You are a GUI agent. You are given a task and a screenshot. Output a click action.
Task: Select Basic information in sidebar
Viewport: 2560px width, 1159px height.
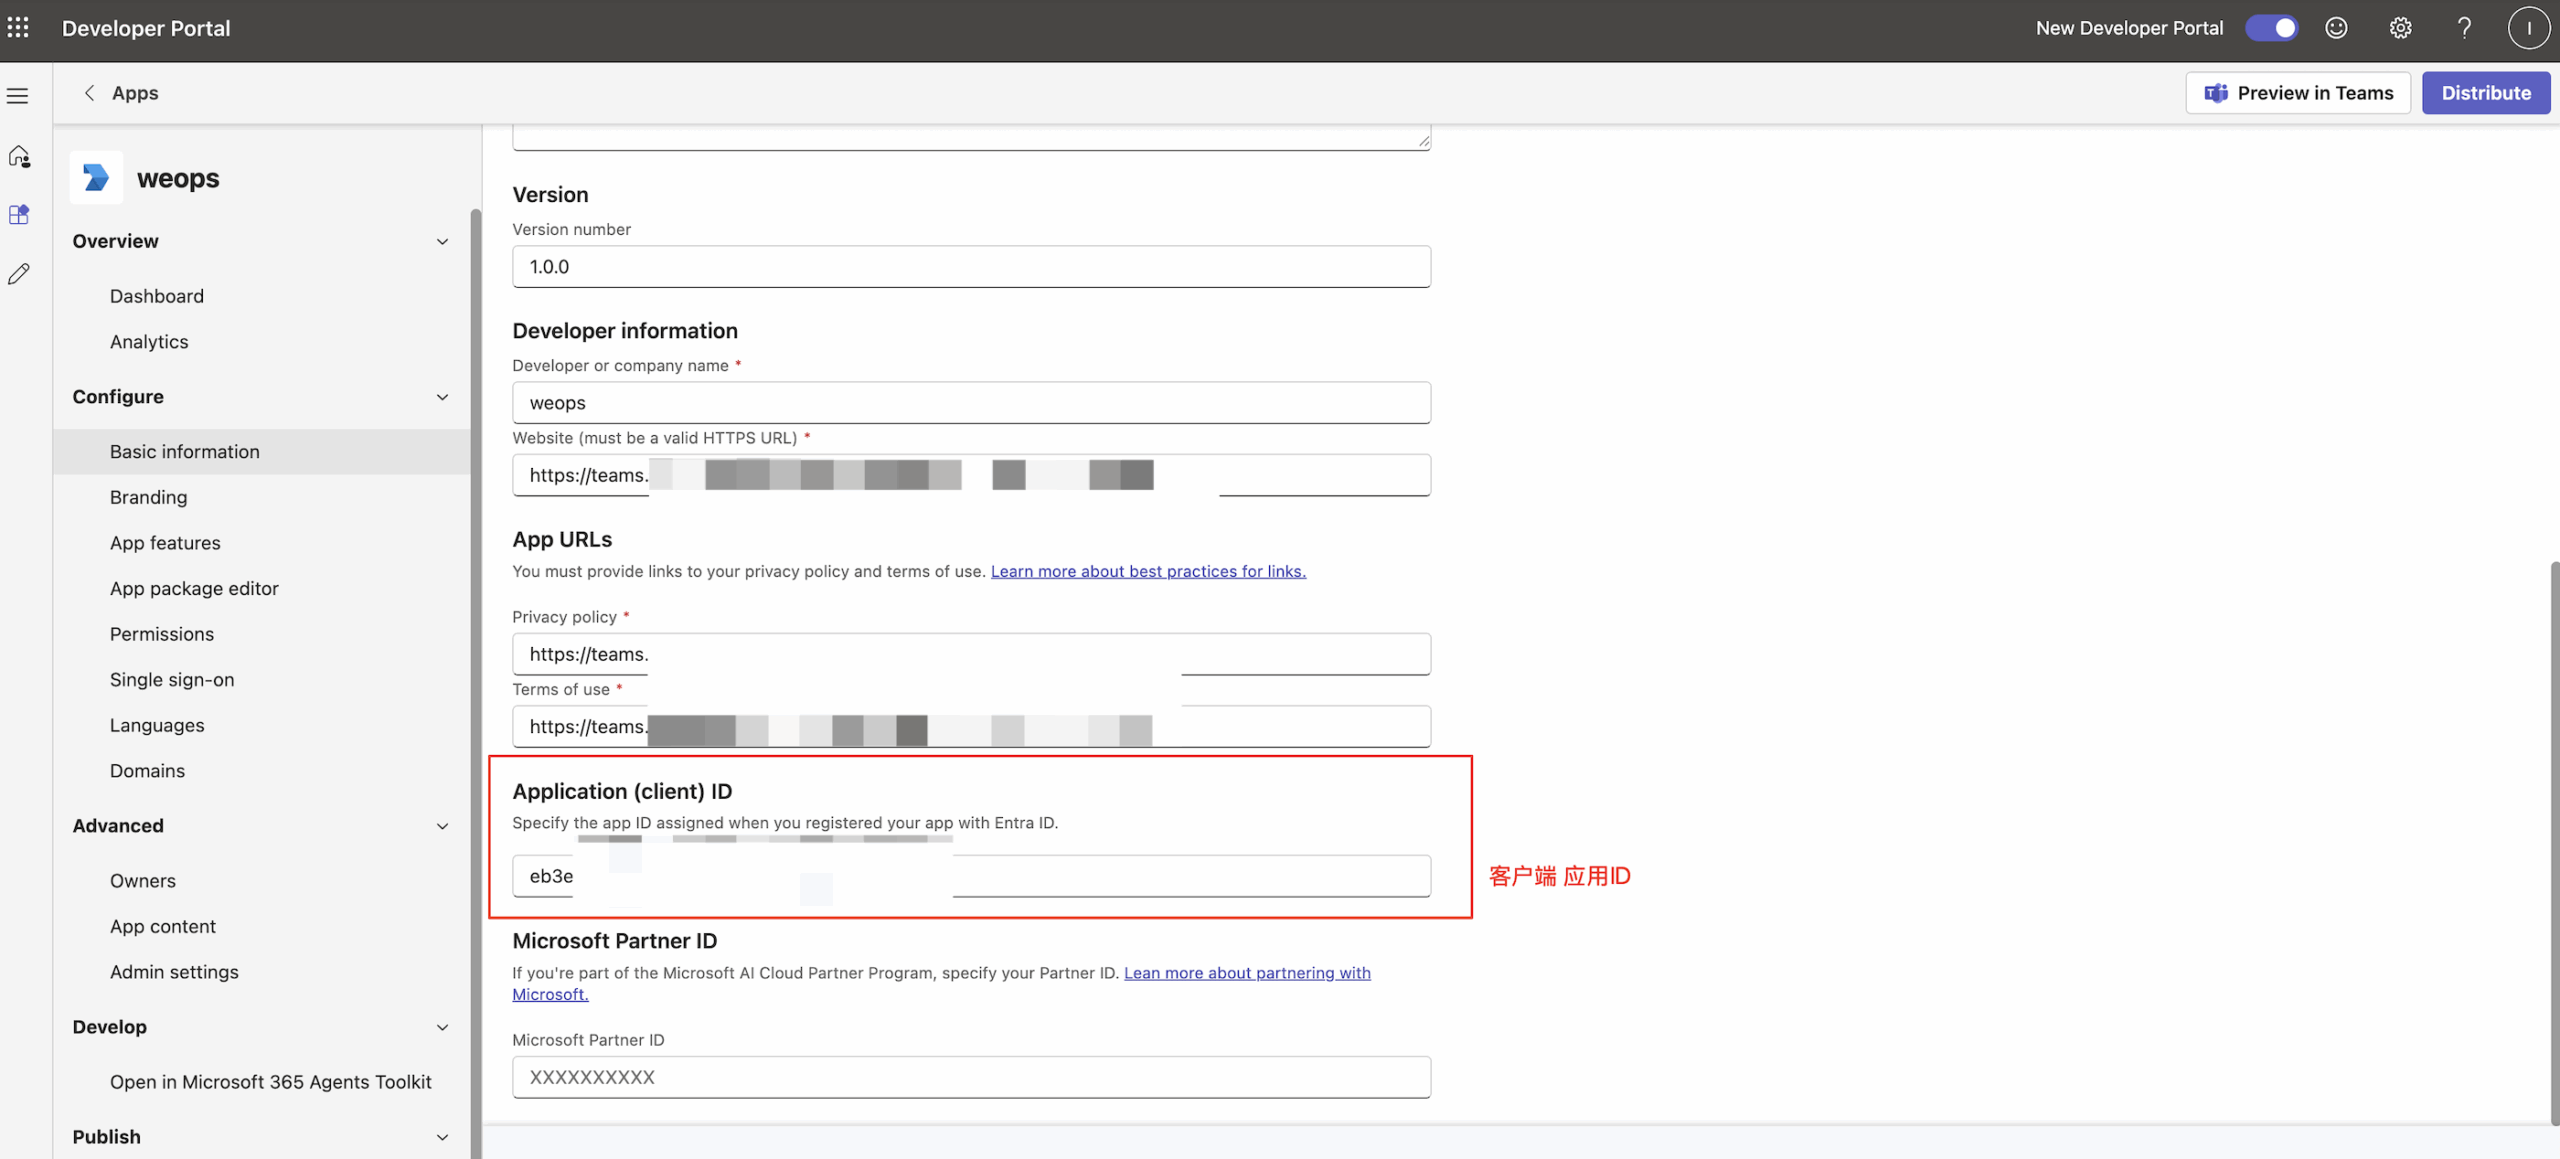pos(262,452)
